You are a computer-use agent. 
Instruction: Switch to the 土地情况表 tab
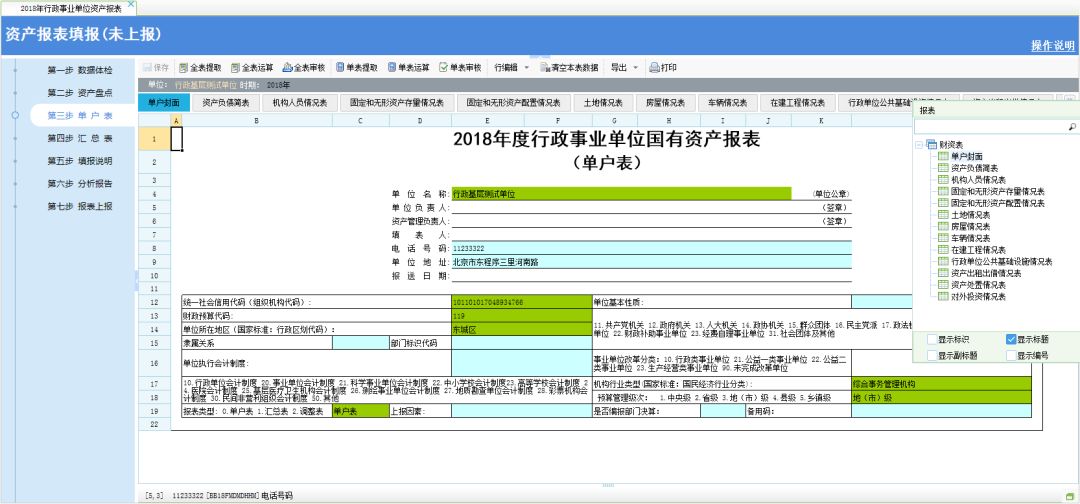click(603, 103)
